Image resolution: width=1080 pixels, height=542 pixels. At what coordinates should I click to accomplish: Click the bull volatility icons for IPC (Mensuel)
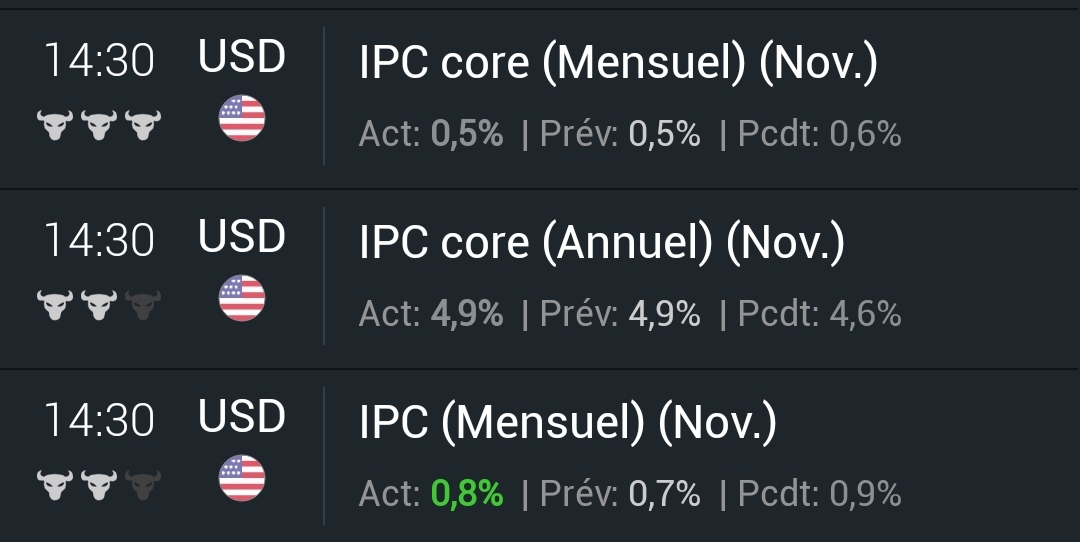pyautogui.click(x=99, y=485)
